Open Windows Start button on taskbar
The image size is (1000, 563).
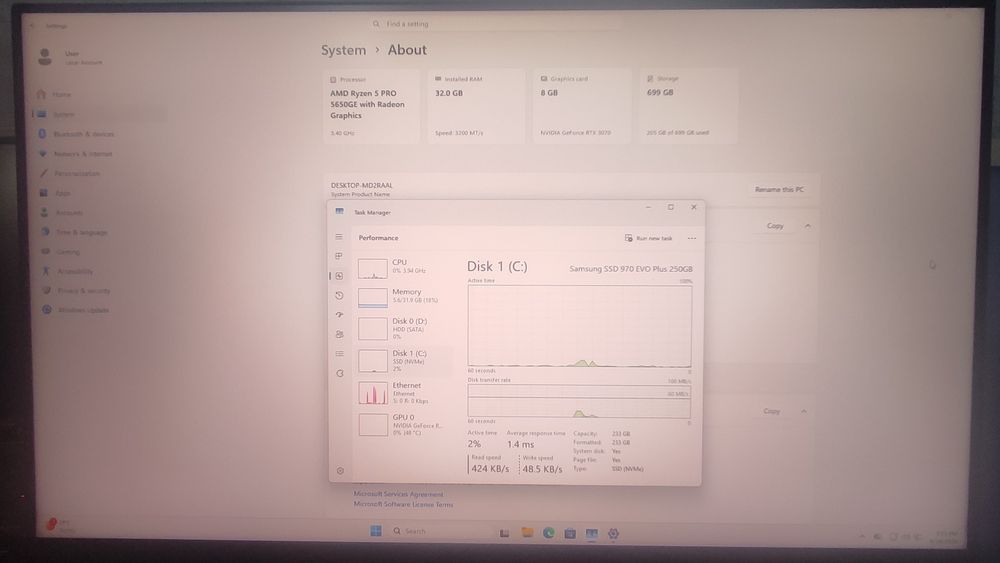point(376,531)
